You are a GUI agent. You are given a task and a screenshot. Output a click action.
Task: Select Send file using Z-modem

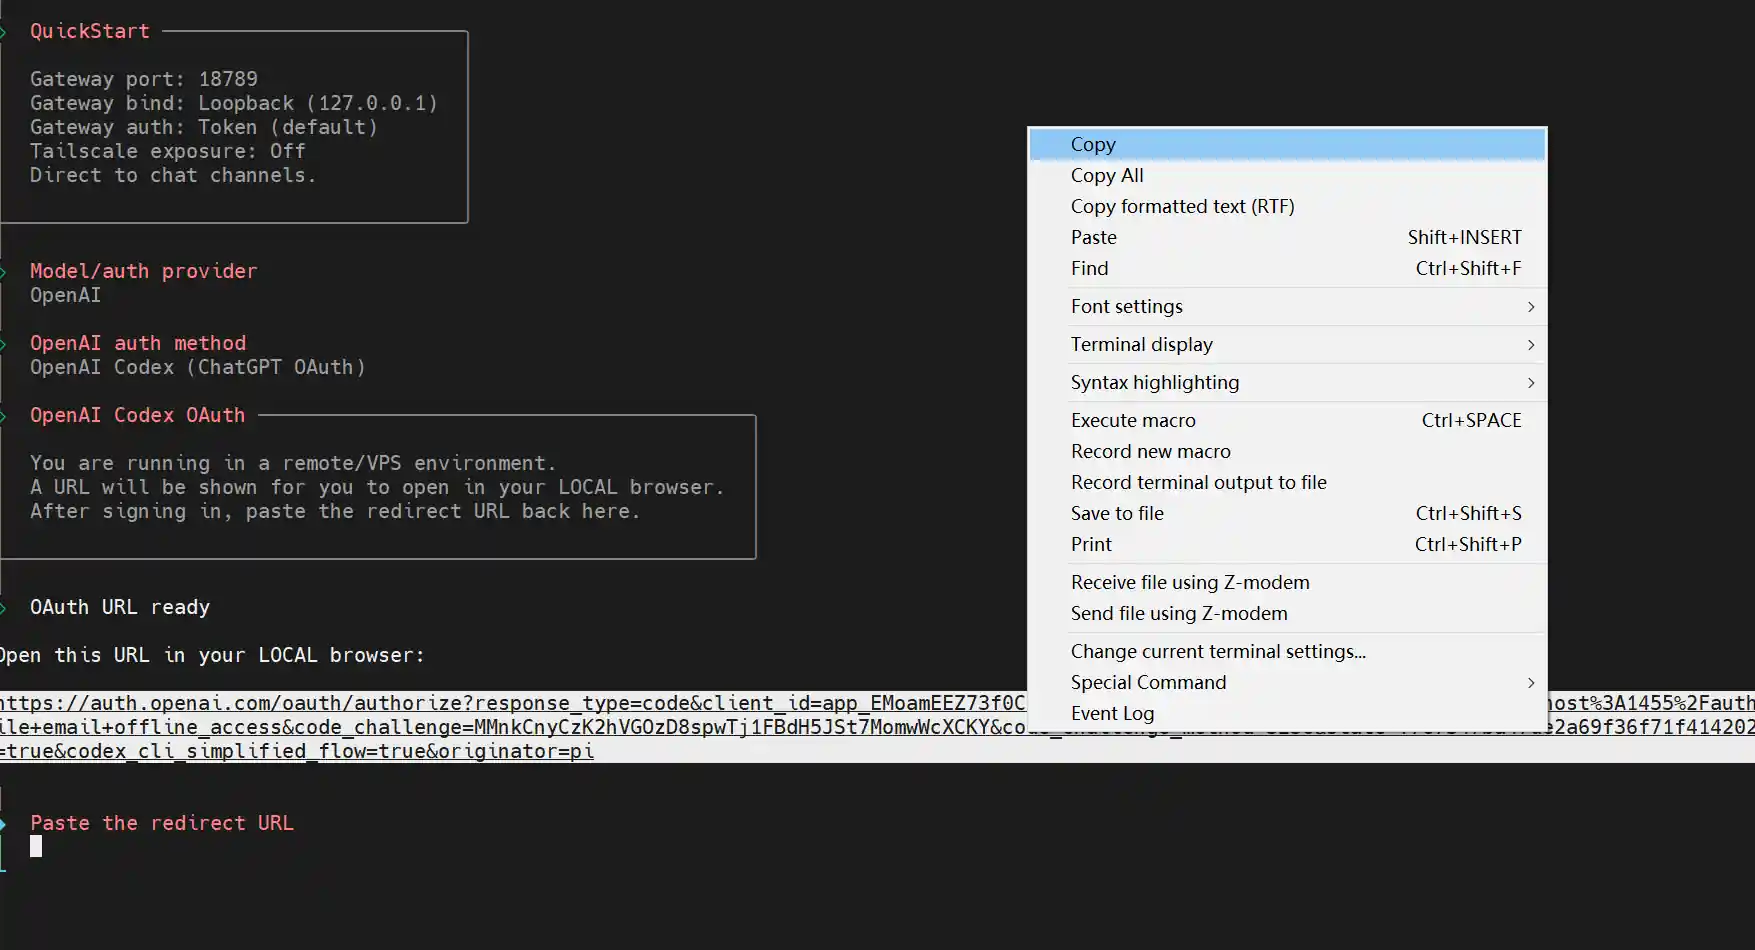1178,613
